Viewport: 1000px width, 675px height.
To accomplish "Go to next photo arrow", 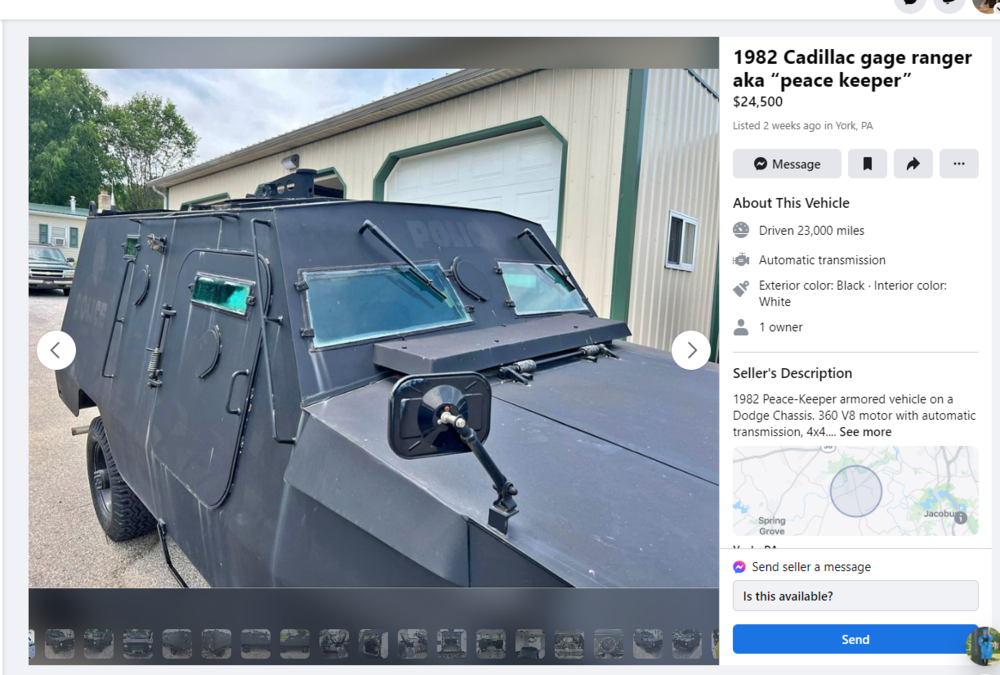I will 691,350.
